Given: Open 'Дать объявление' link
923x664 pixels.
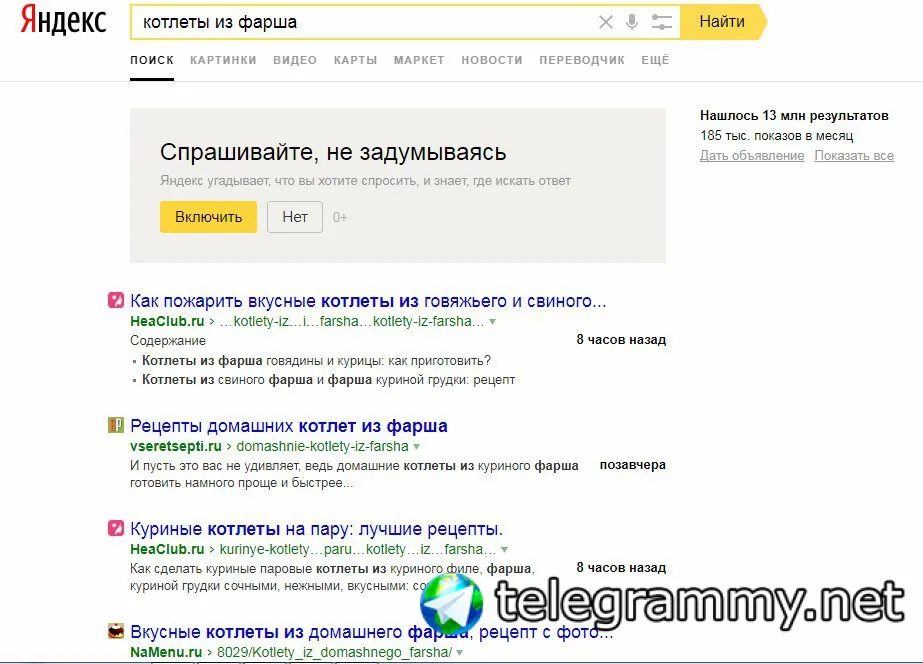Looking at the screenshot, I should 752,156.
